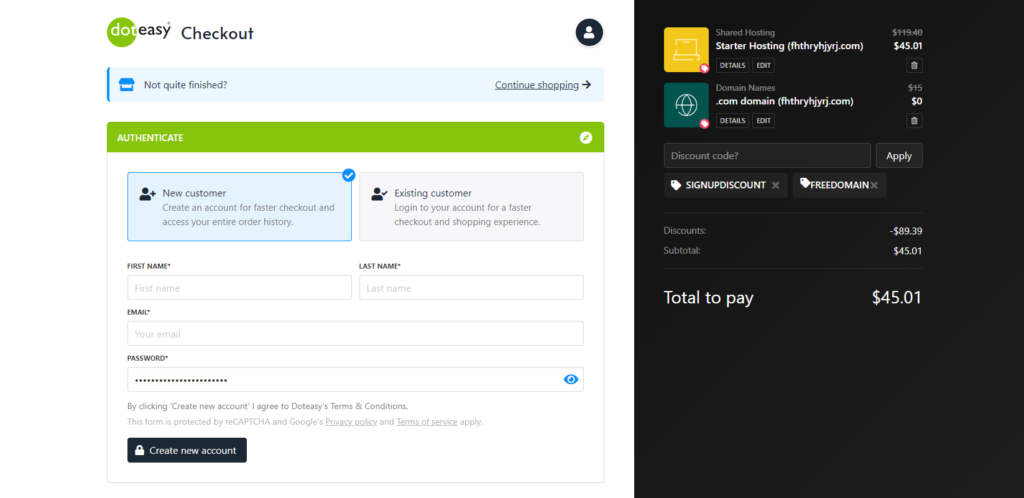Viewport: 1024px width, 498px height.
Task: Open the user account avatar menu
Action: [589, 33]
